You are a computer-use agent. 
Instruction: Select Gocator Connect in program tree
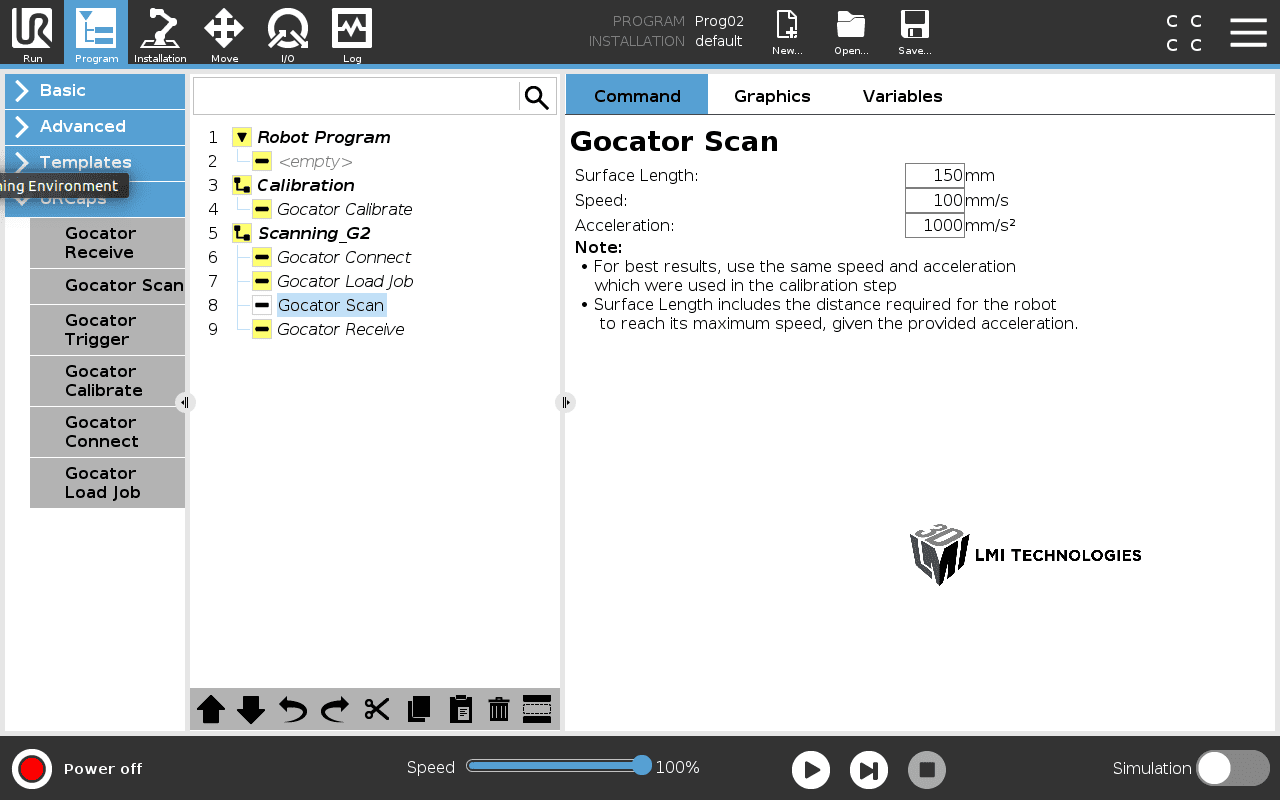pos(343,257)
